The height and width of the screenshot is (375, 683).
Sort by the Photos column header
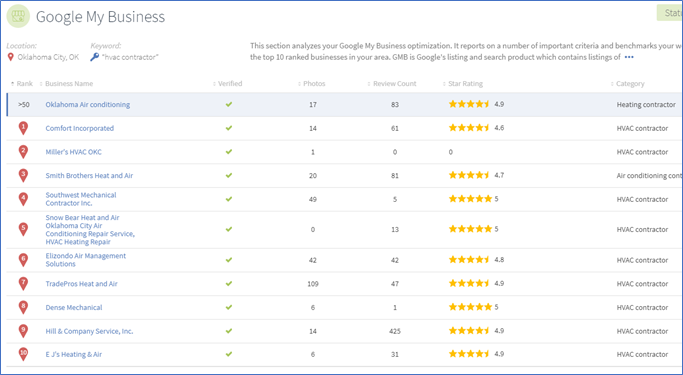[311, 84]
